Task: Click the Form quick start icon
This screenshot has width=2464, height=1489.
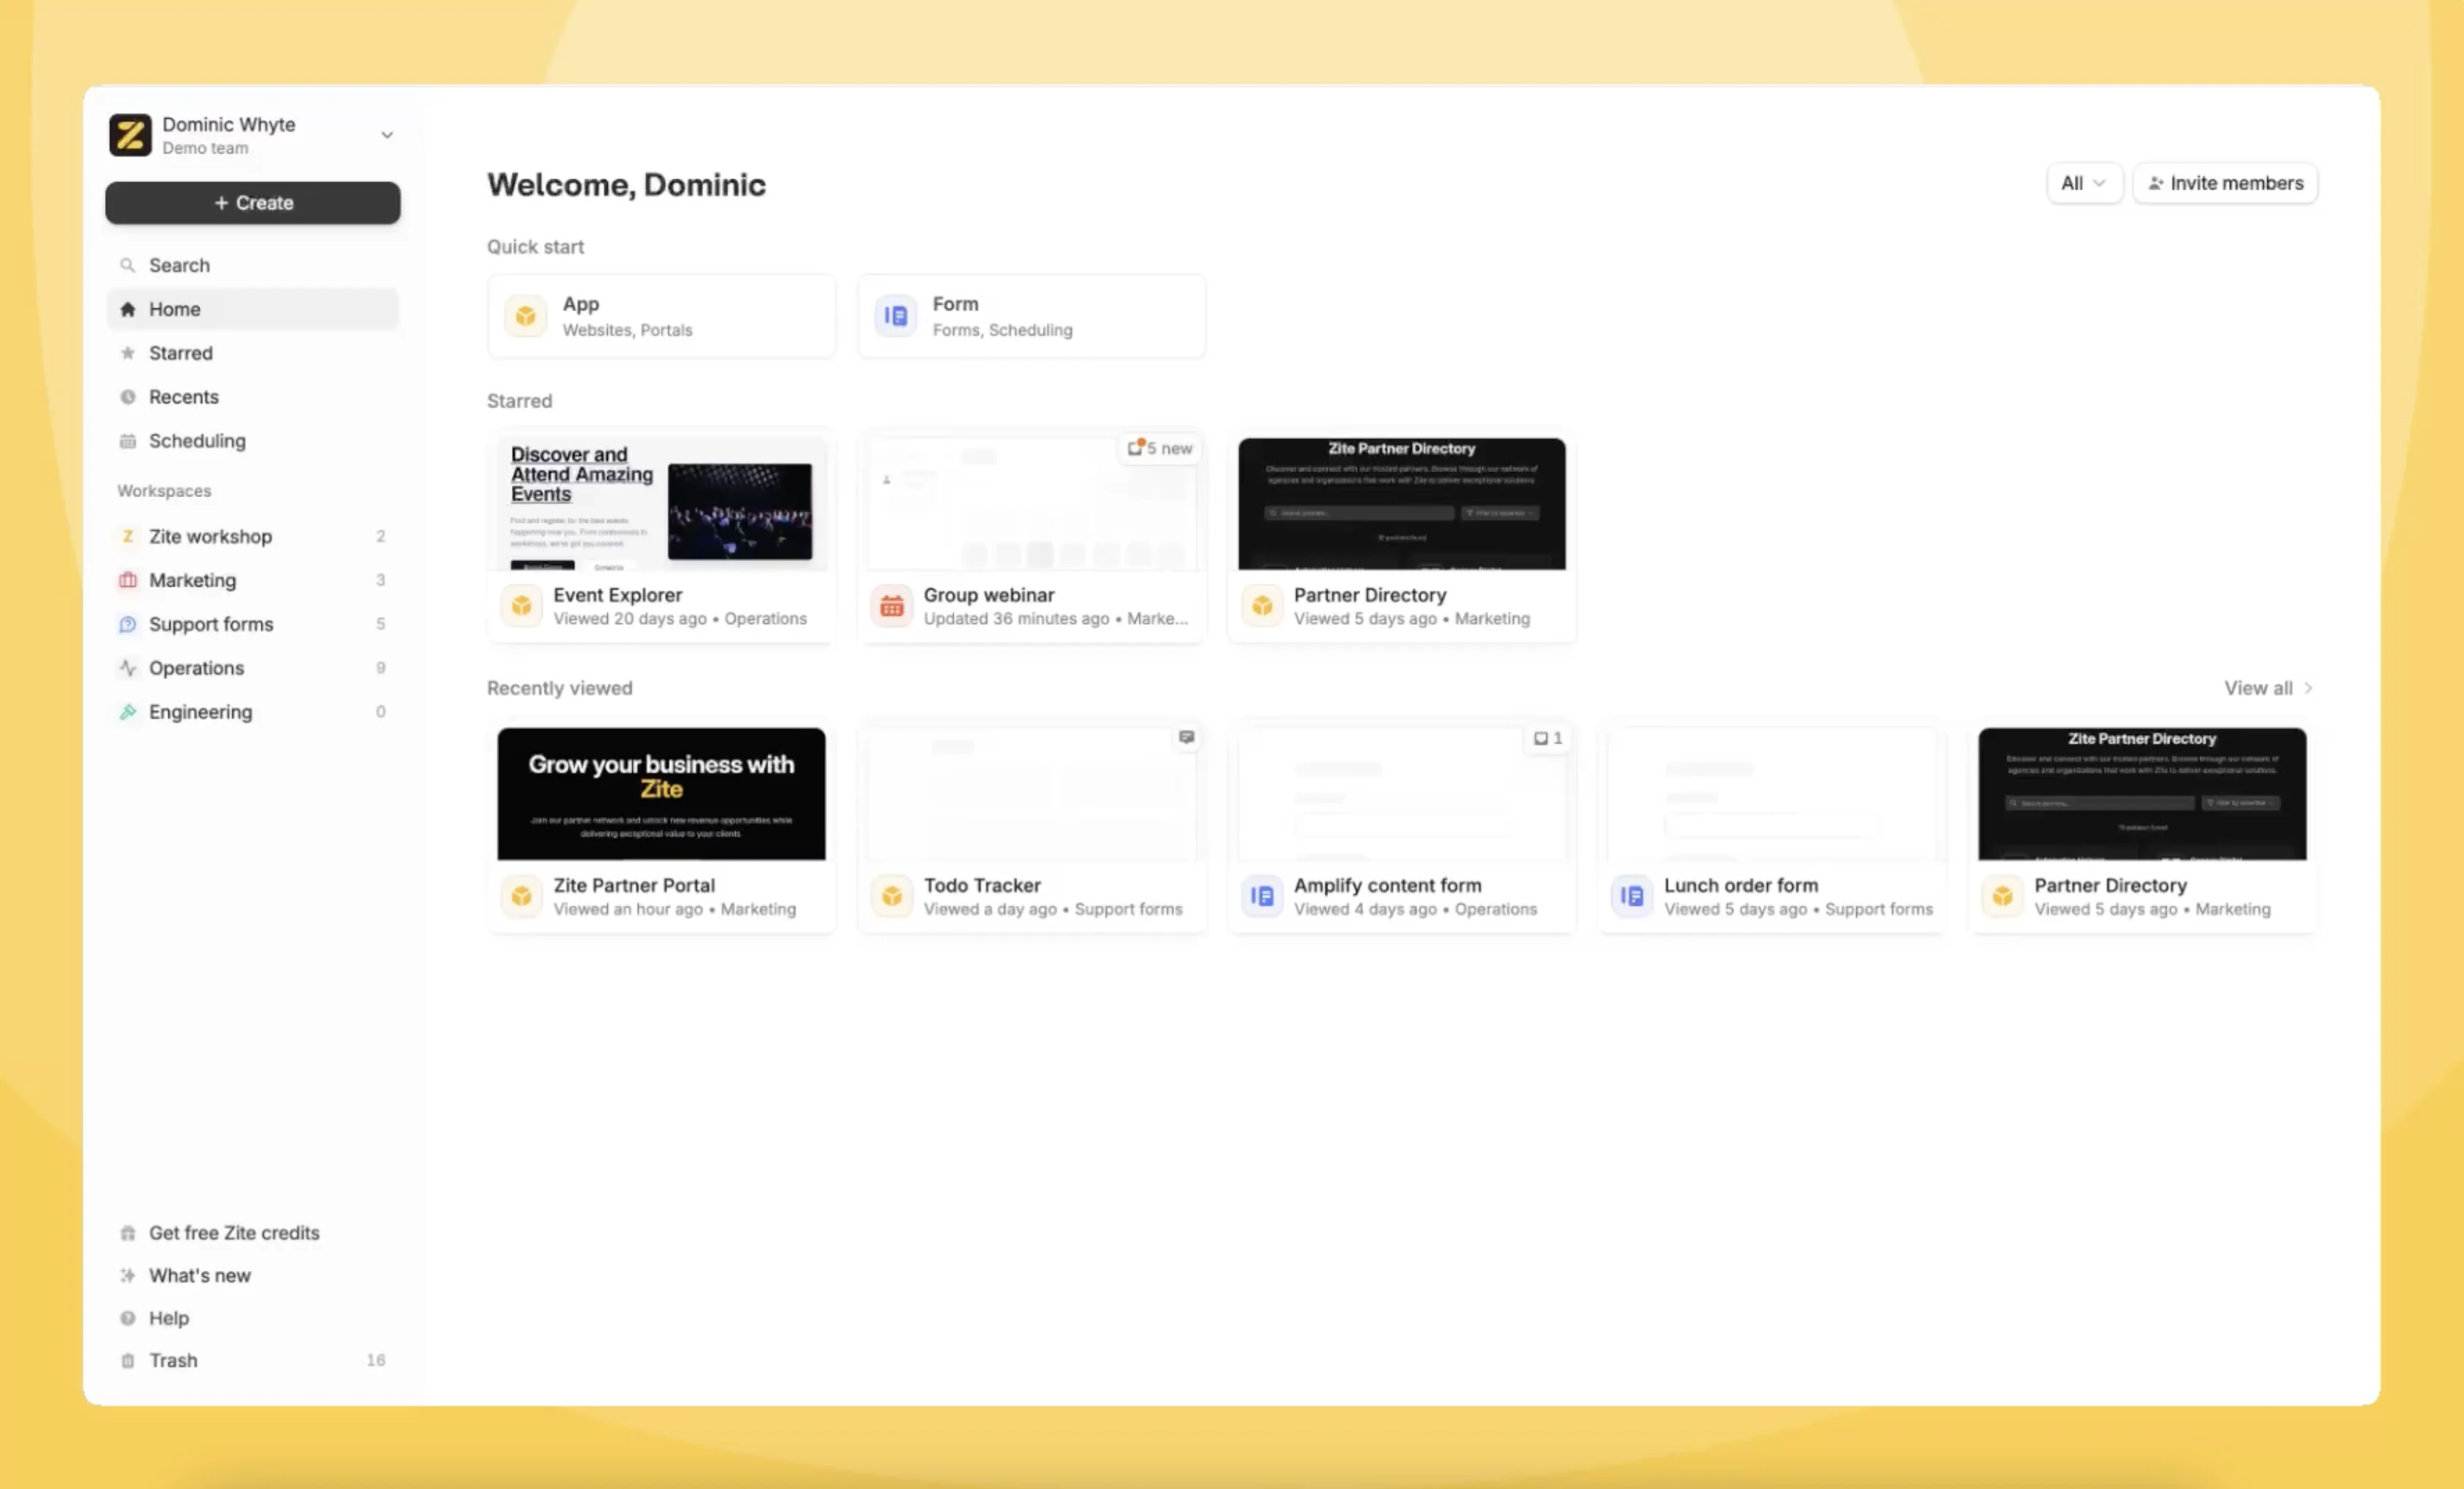Action: [895, 315]
